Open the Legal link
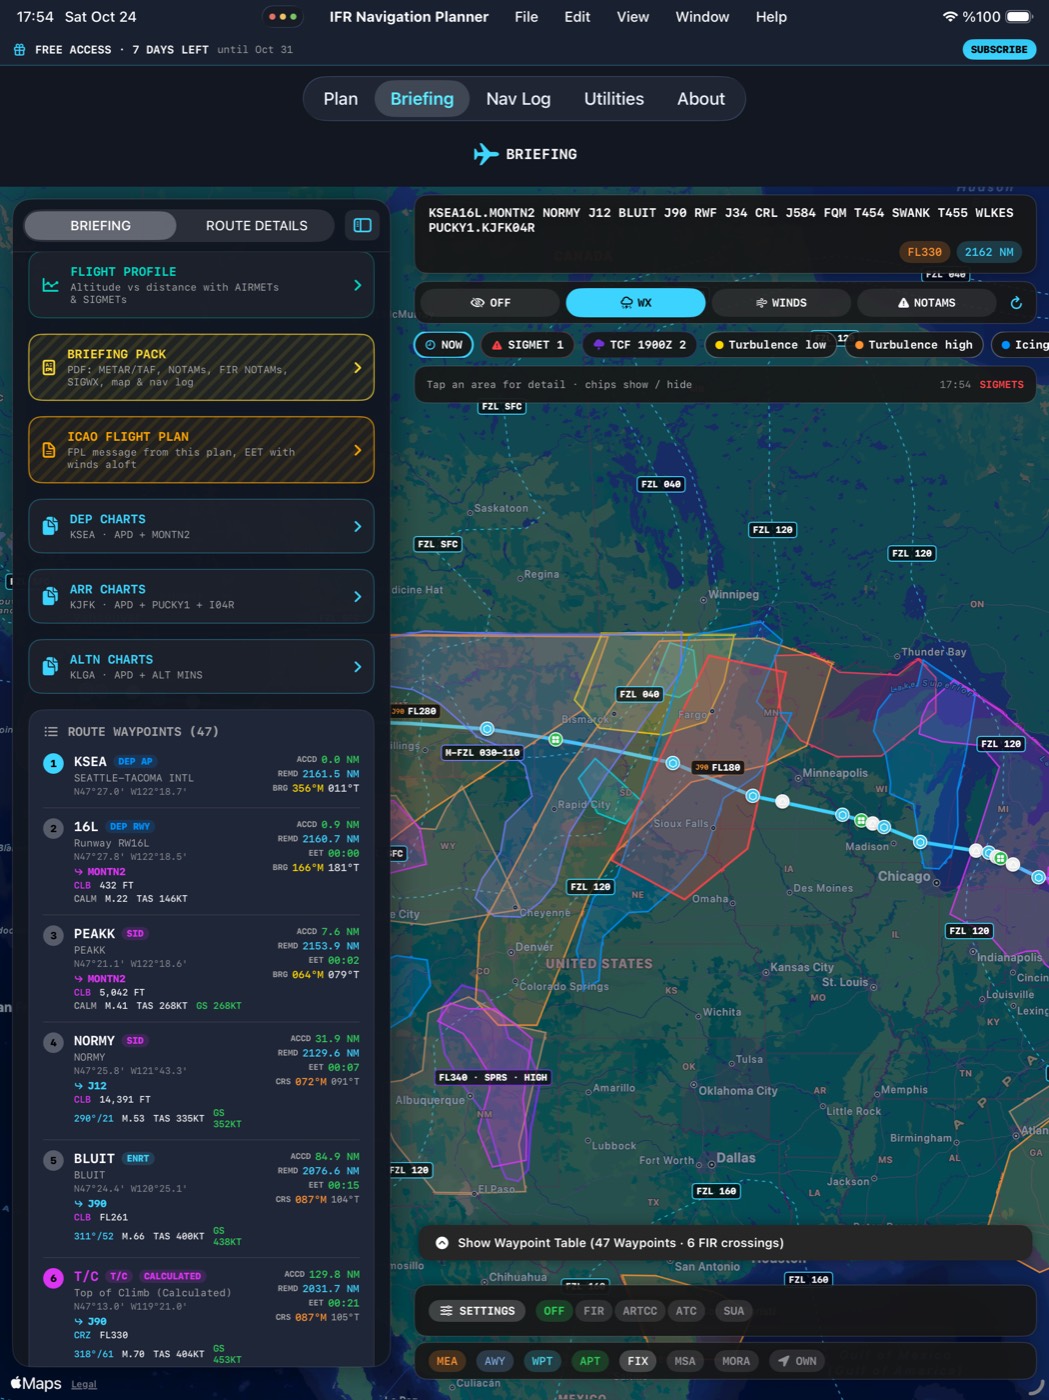 coord(84,1384)
